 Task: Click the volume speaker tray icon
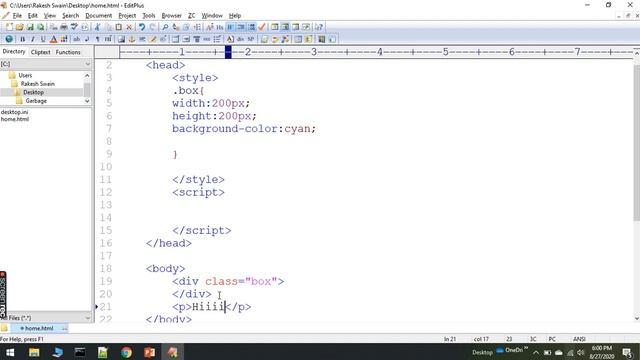point(580,352)
